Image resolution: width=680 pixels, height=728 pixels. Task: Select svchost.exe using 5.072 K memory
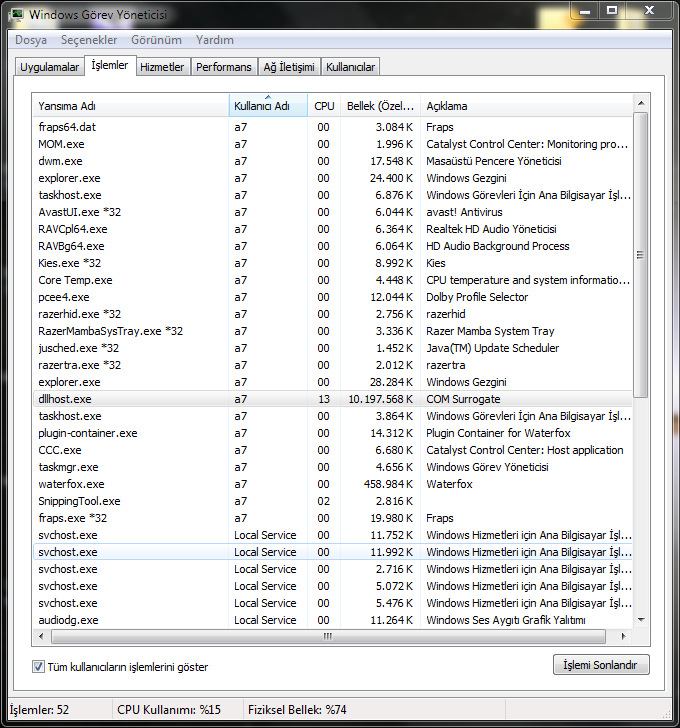point(332,586)
